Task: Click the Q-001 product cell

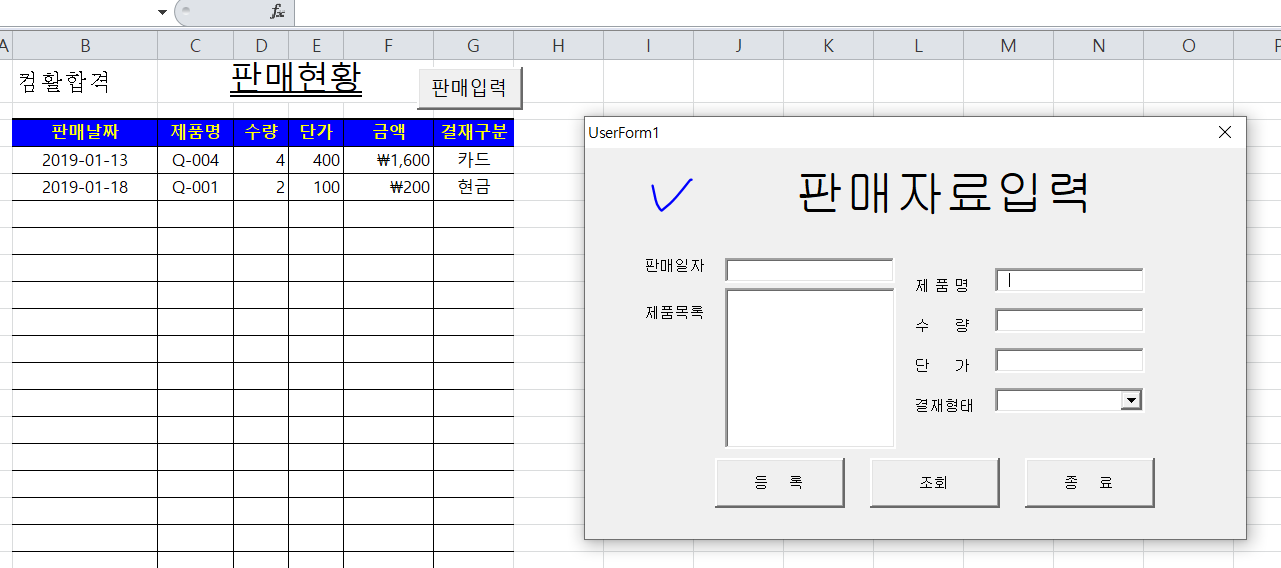Action: [195, 187]
